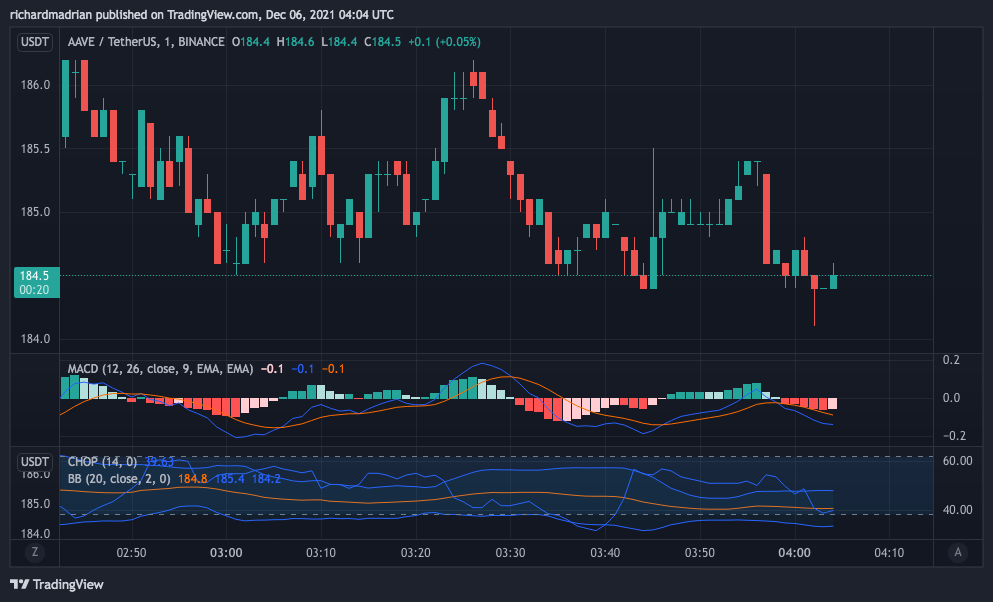Click the 03:30 time axis label
The width and height of the screenshot is (993, 602).
click(x=510, y=553)
